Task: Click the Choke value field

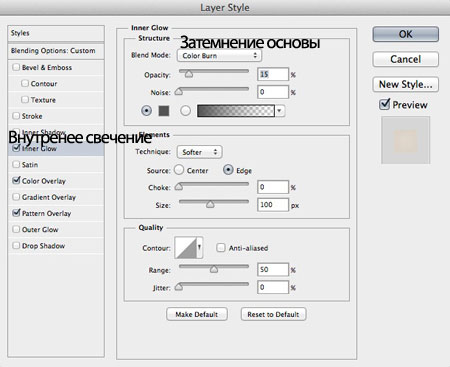Action: (273, 187)
